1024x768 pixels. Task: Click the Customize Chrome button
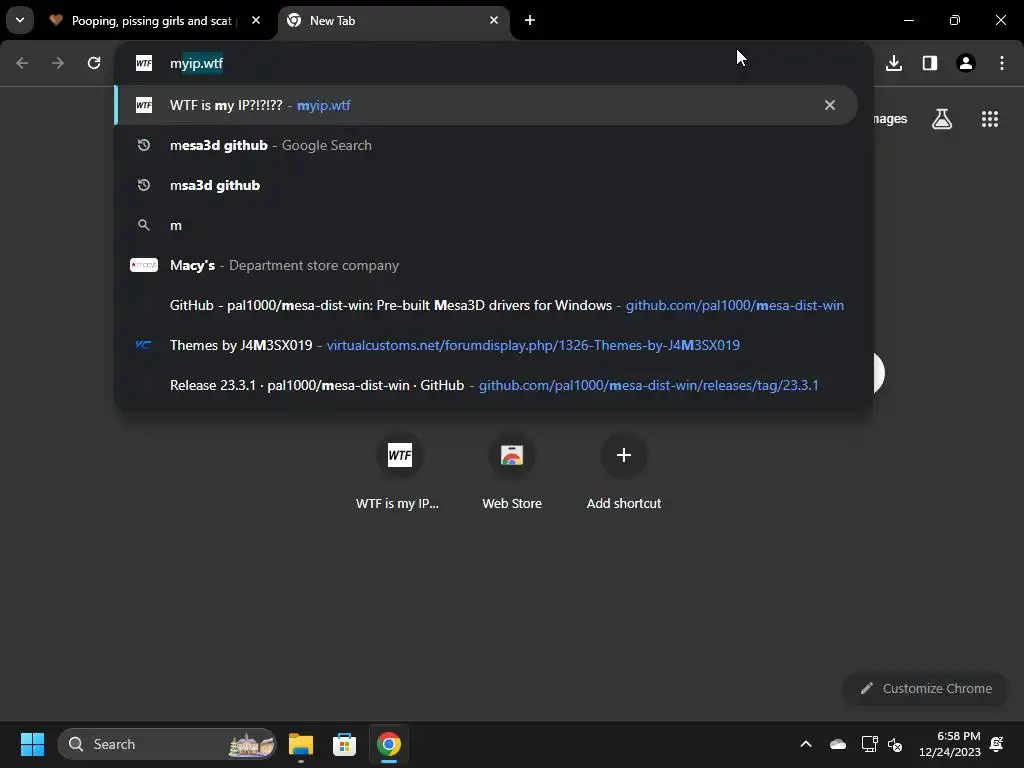[926, 688]
